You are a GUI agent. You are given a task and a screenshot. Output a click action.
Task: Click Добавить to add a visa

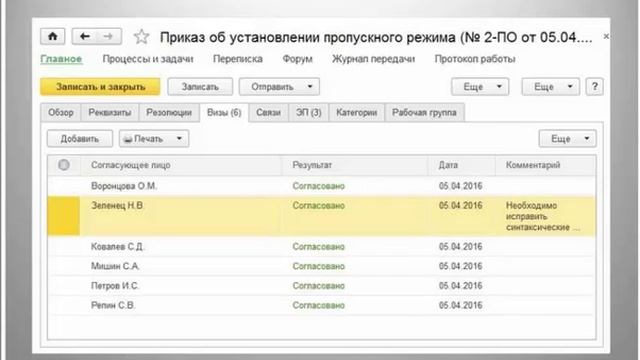pos(80,139)
